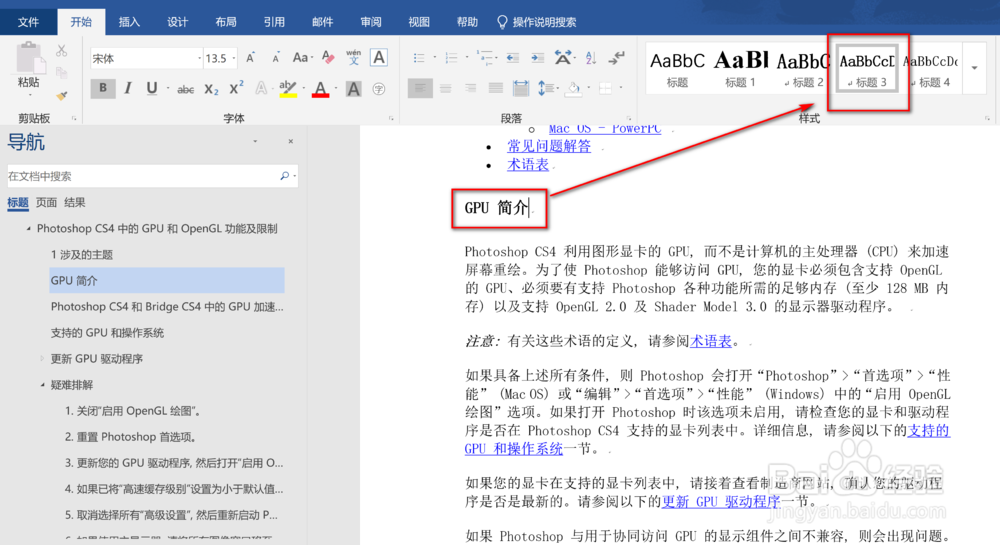Click the numbered list icon

(x=451, y=58)
